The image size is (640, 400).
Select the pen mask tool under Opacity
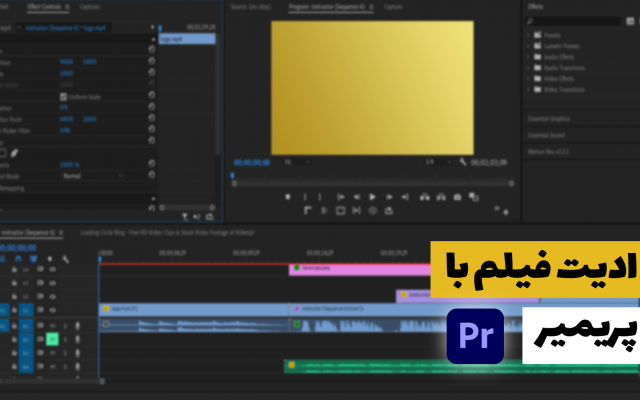[x=14, y=153]
